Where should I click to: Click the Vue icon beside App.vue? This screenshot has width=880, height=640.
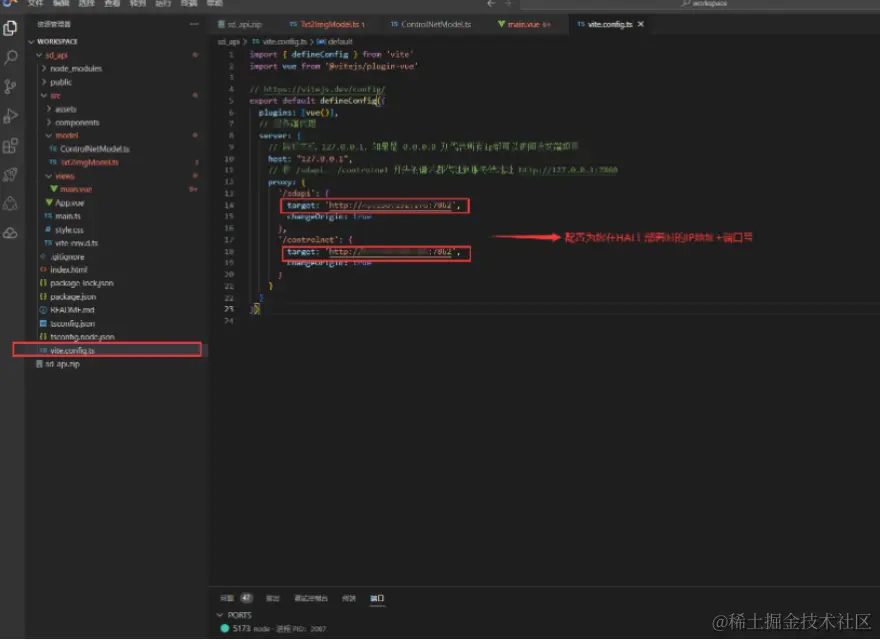coord(49,203)
